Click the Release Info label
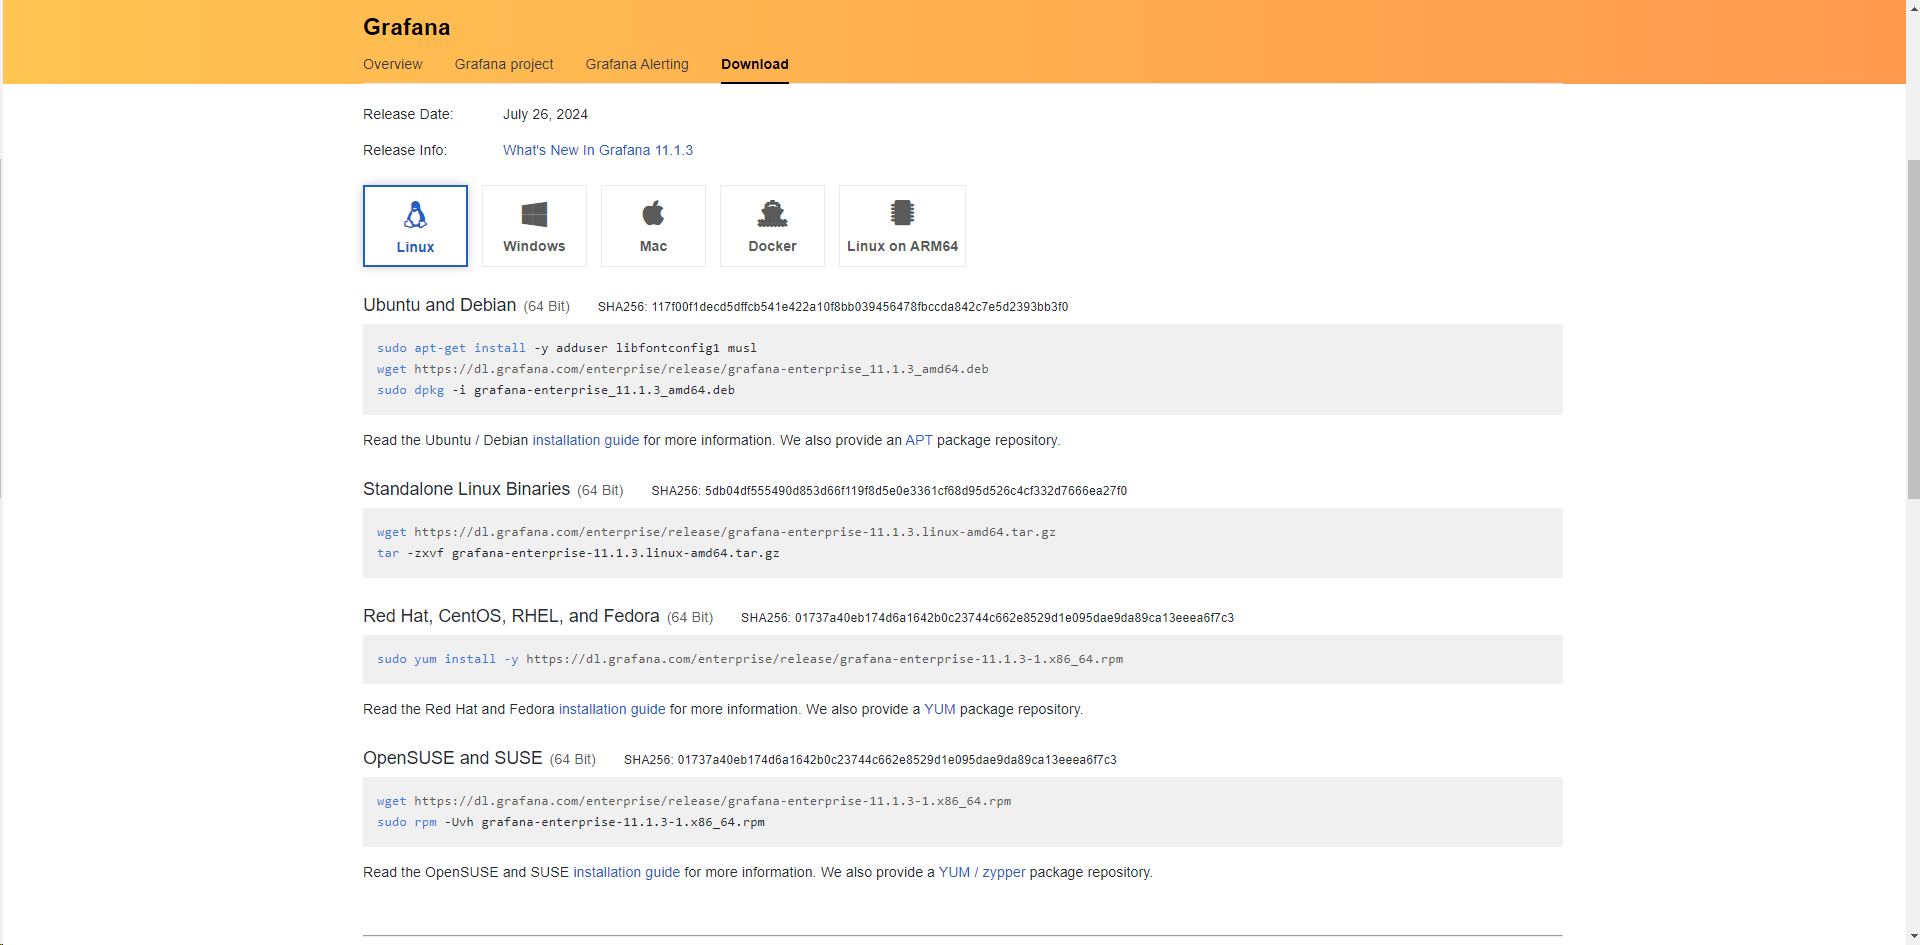The image size is (1920, 945). point(405,150)
